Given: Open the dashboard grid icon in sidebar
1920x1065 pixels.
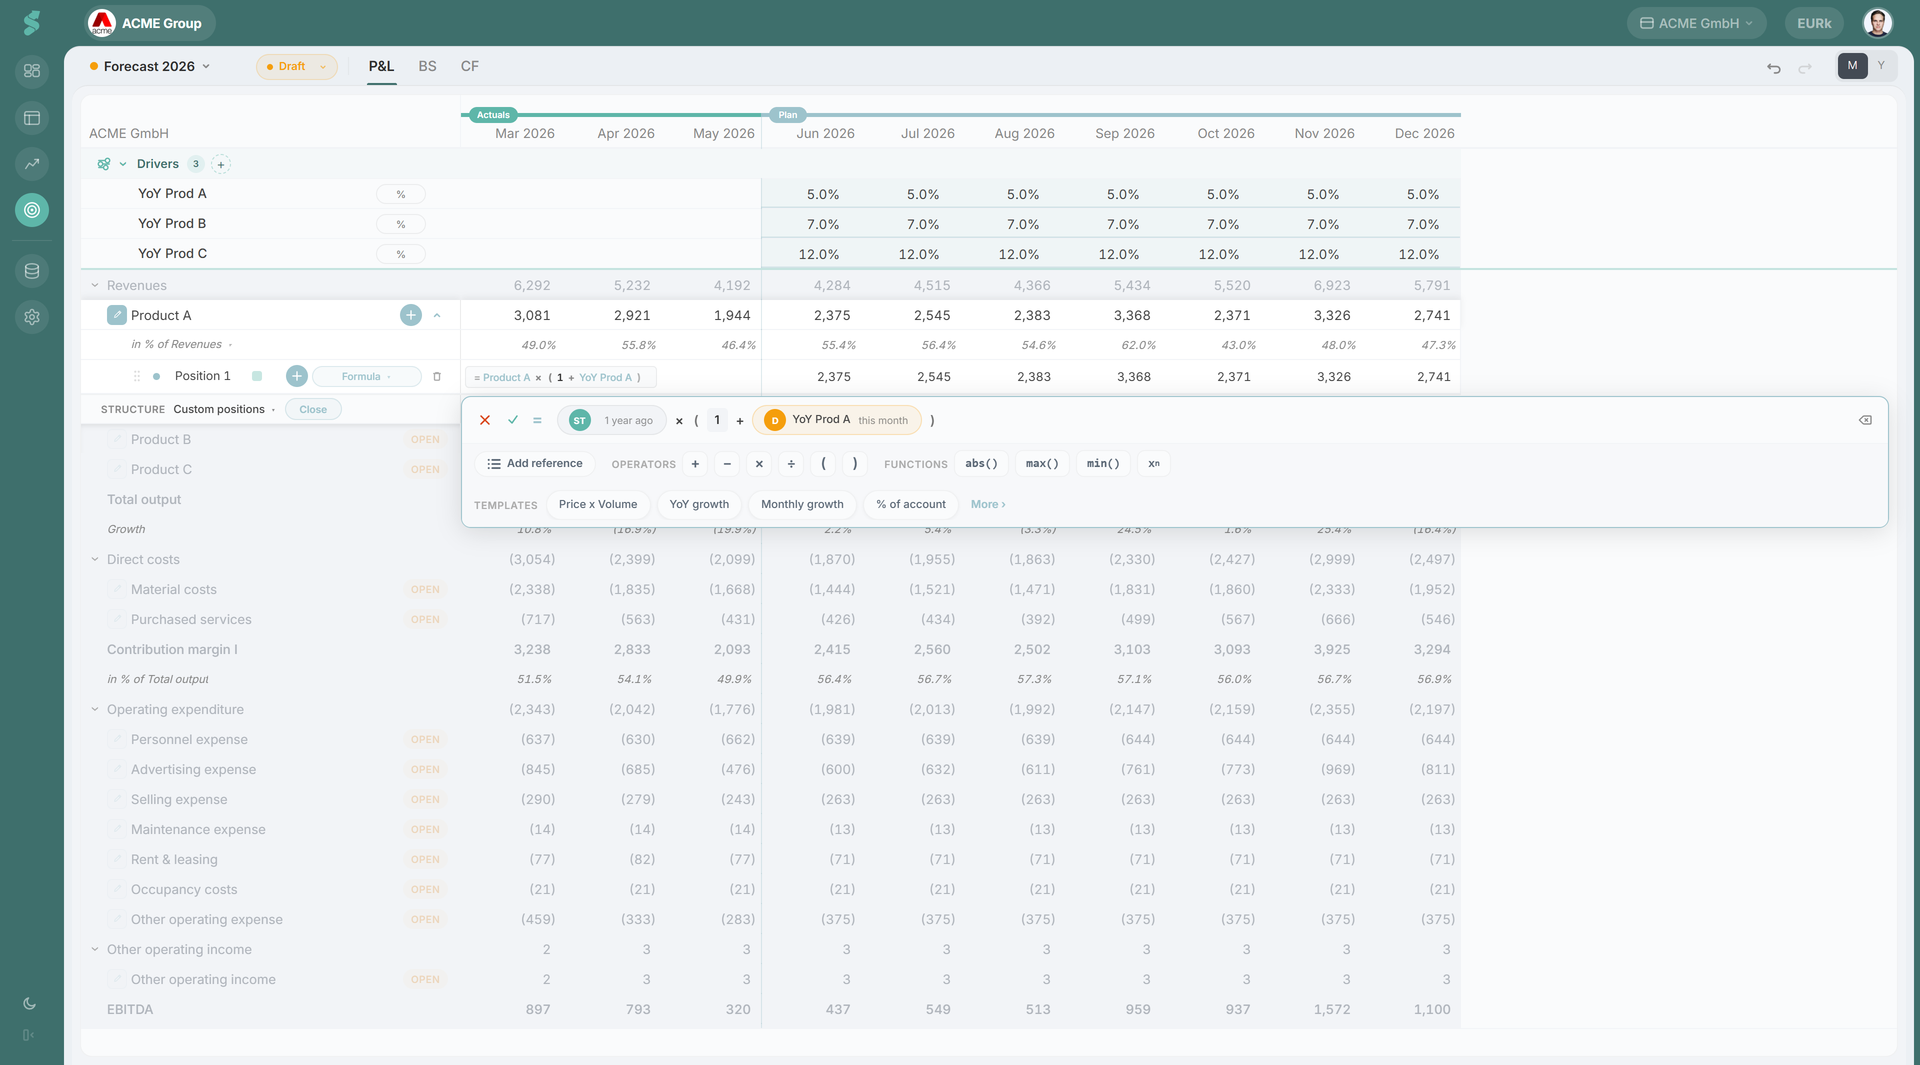Looking at the screenshot, I should point(32,71).
